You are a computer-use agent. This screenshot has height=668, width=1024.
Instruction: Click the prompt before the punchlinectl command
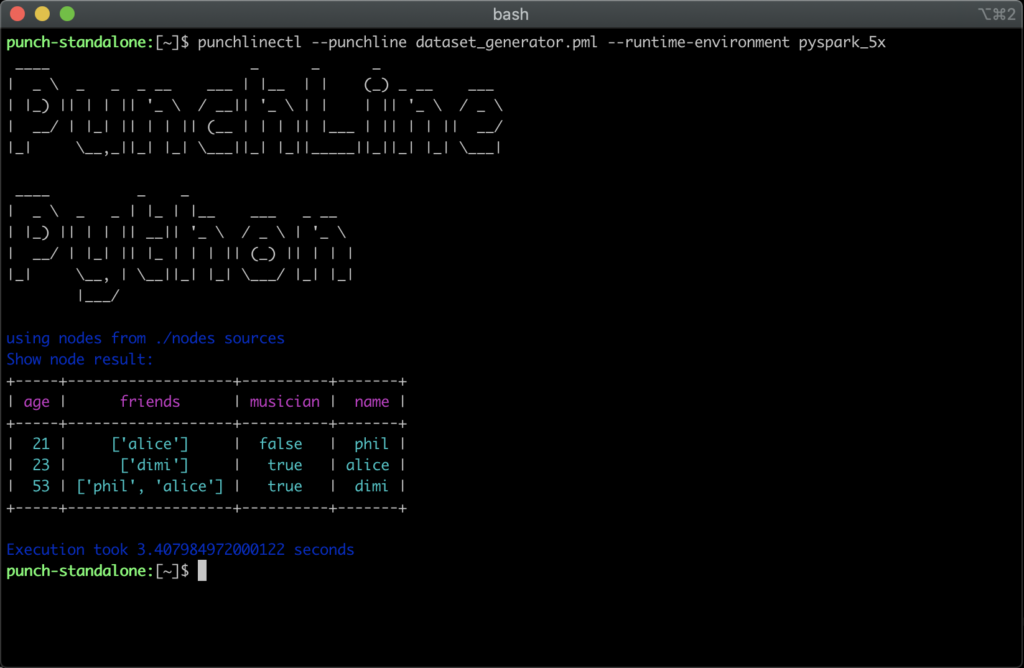[x=98, y=42]
